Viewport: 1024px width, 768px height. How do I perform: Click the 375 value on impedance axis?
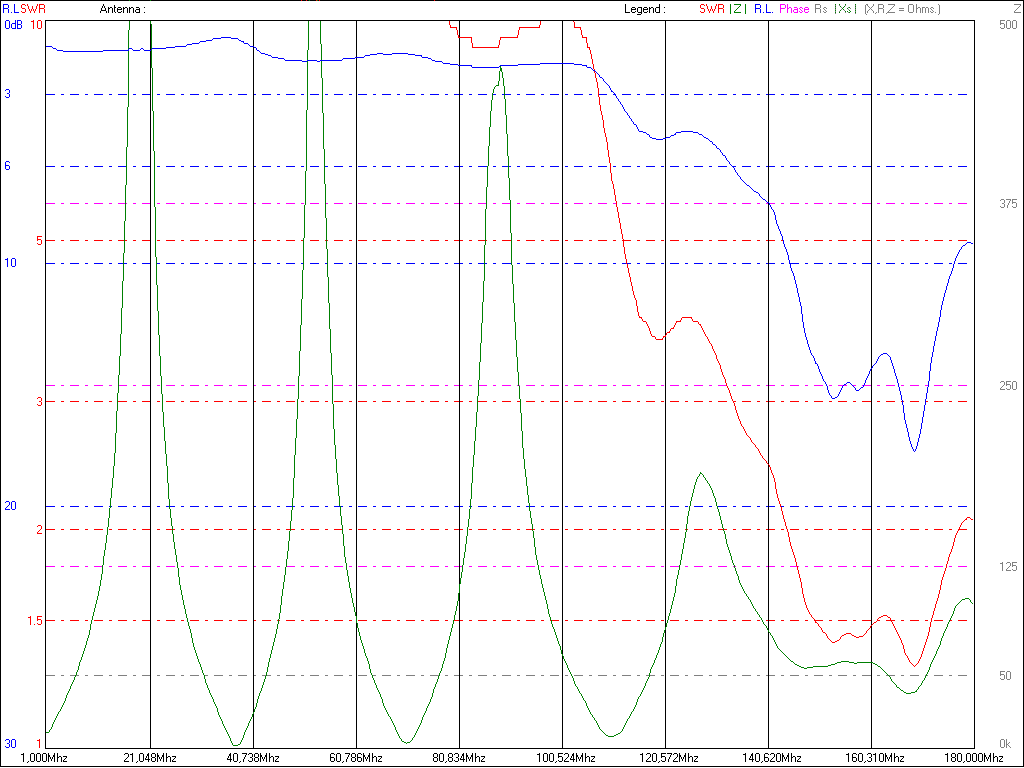(x=1008, y=204)
